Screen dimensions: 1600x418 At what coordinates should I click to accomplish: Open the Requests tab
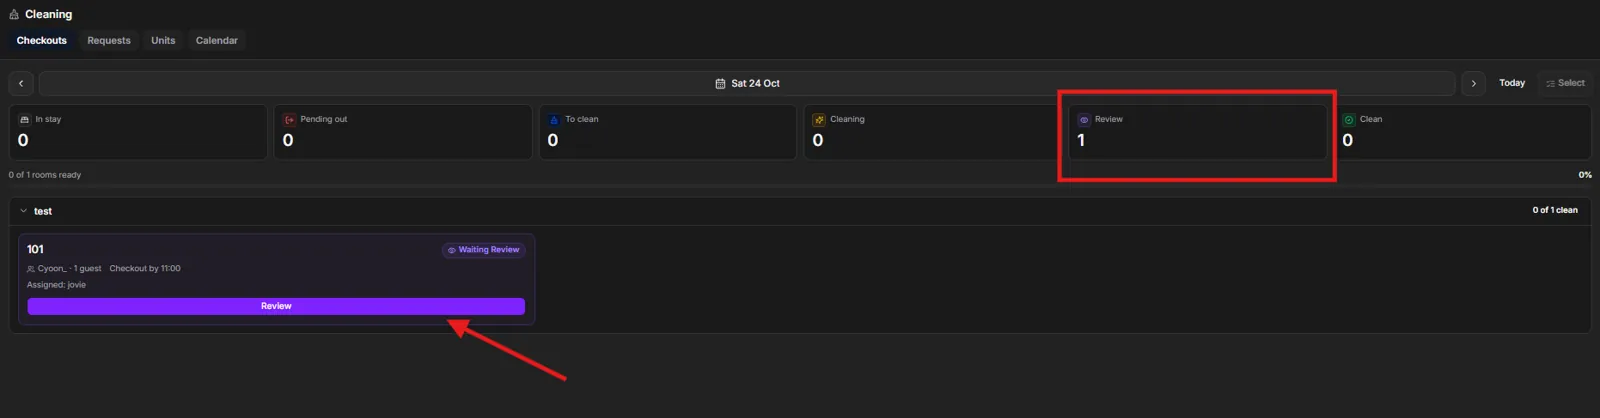click(109, 40)
